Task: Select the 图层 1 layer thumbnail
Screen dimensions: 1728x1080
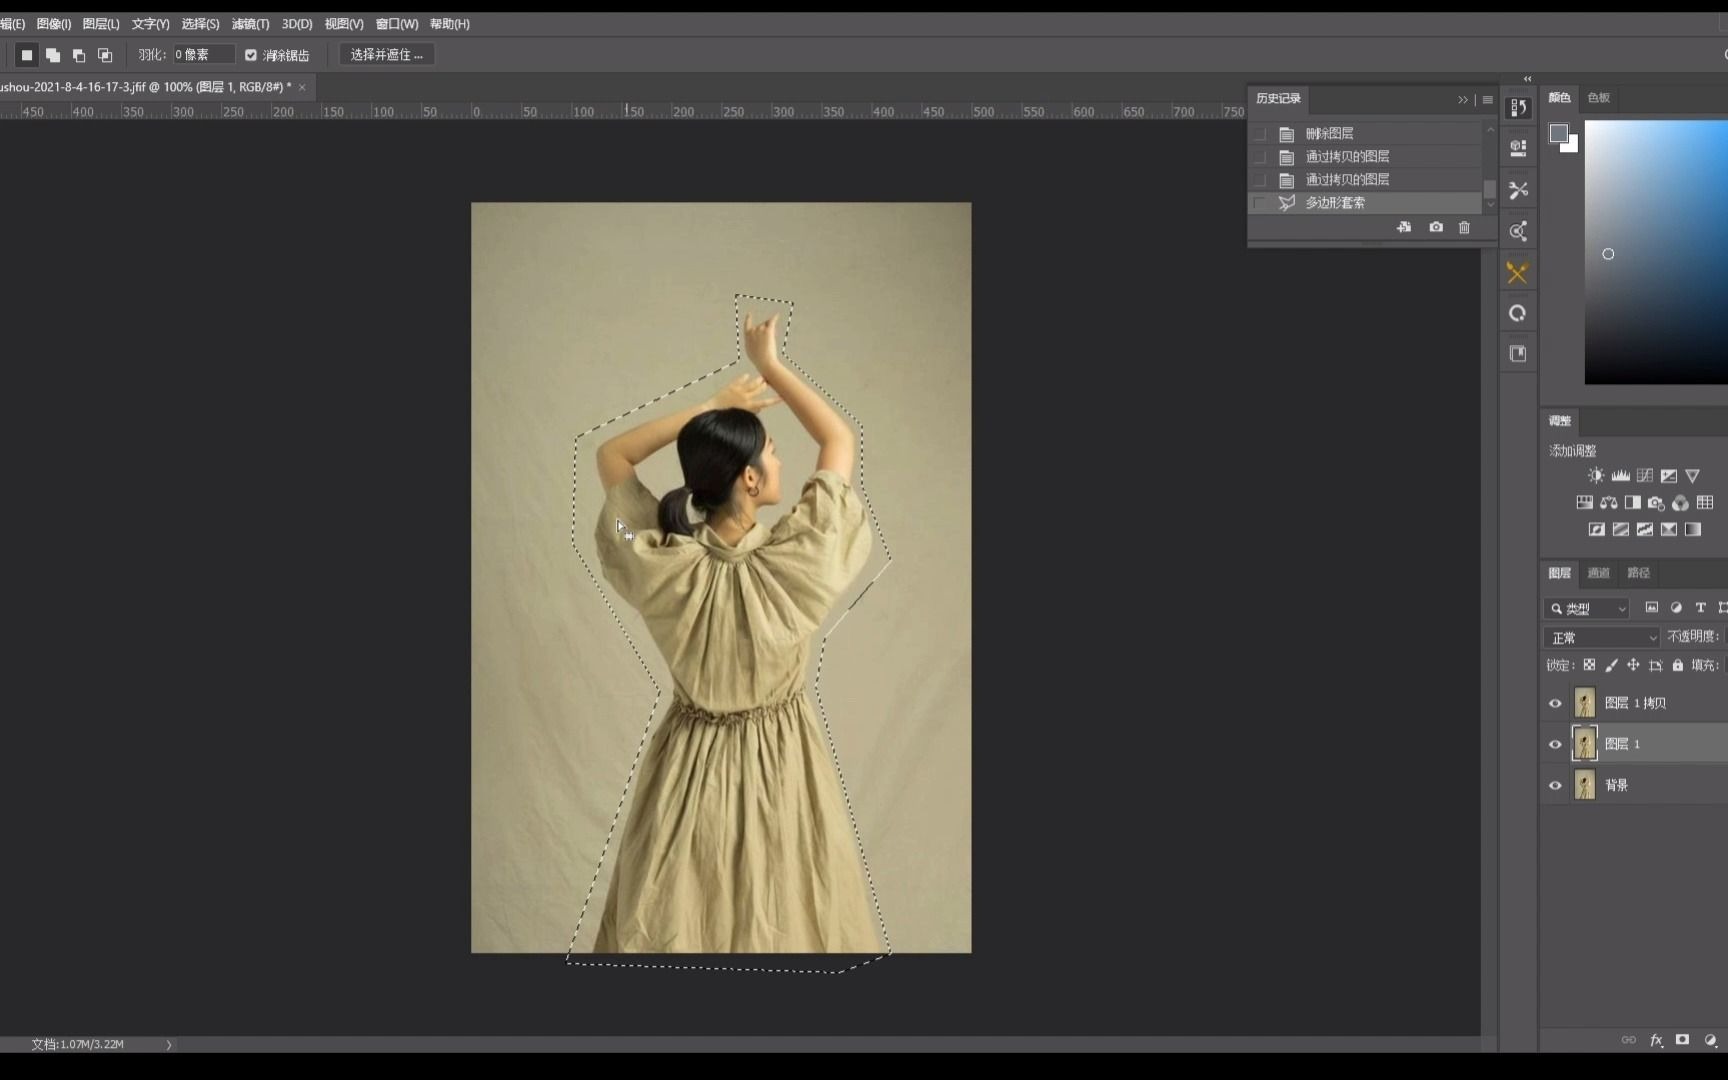Action: [1585, 744]
